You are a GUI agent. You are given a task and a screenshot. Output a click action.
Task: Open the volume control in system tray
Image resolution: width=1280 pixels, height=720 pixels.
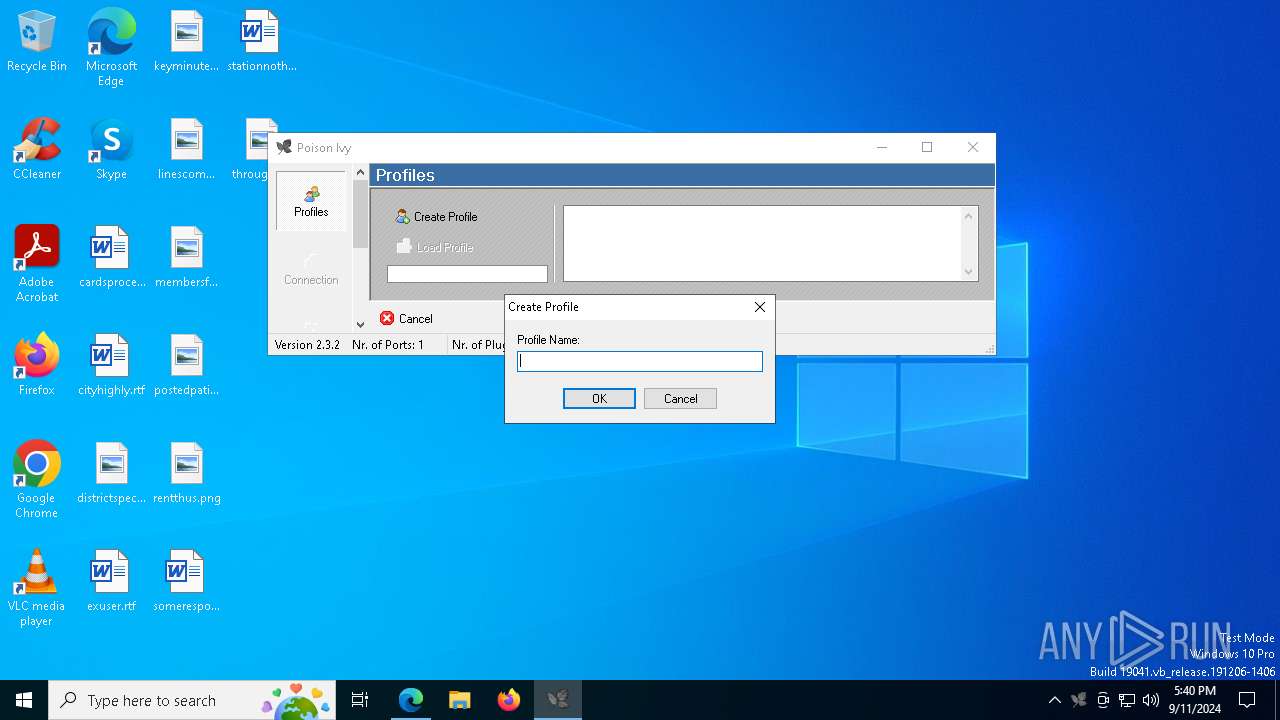tap(1151, 700)
